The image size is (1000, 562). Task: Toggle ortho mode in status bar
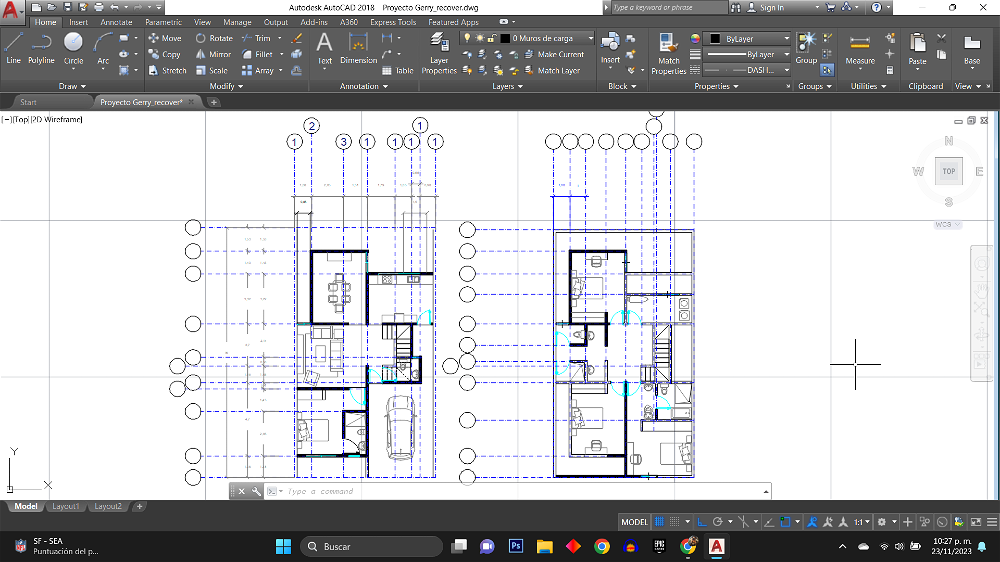(702, 522)
